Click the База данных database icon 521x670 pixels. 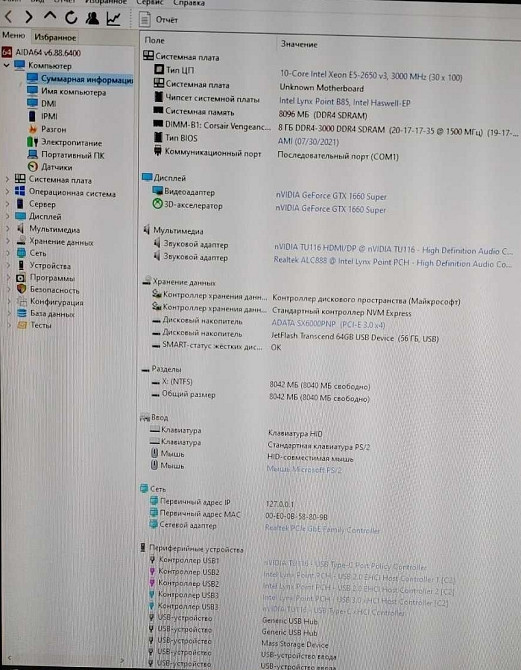click(21, 313)
